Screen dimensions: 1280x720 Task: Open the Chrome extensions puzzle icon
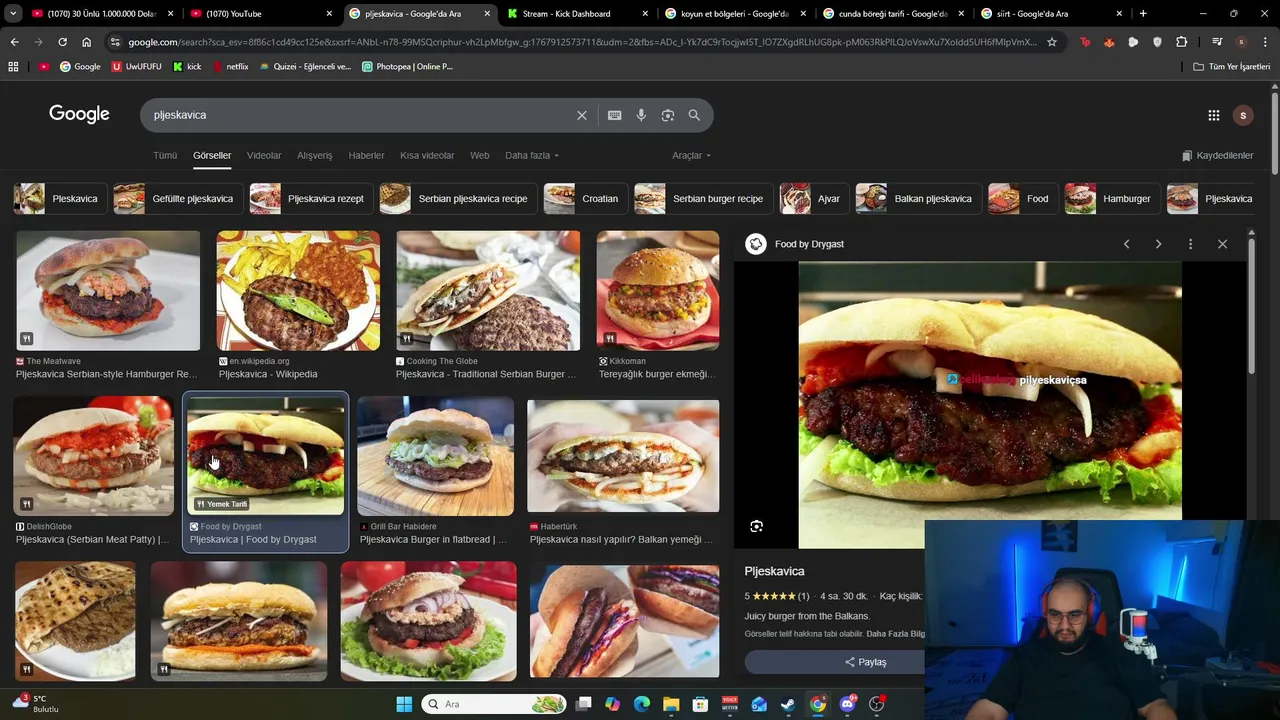click(x=1182, y=42)
